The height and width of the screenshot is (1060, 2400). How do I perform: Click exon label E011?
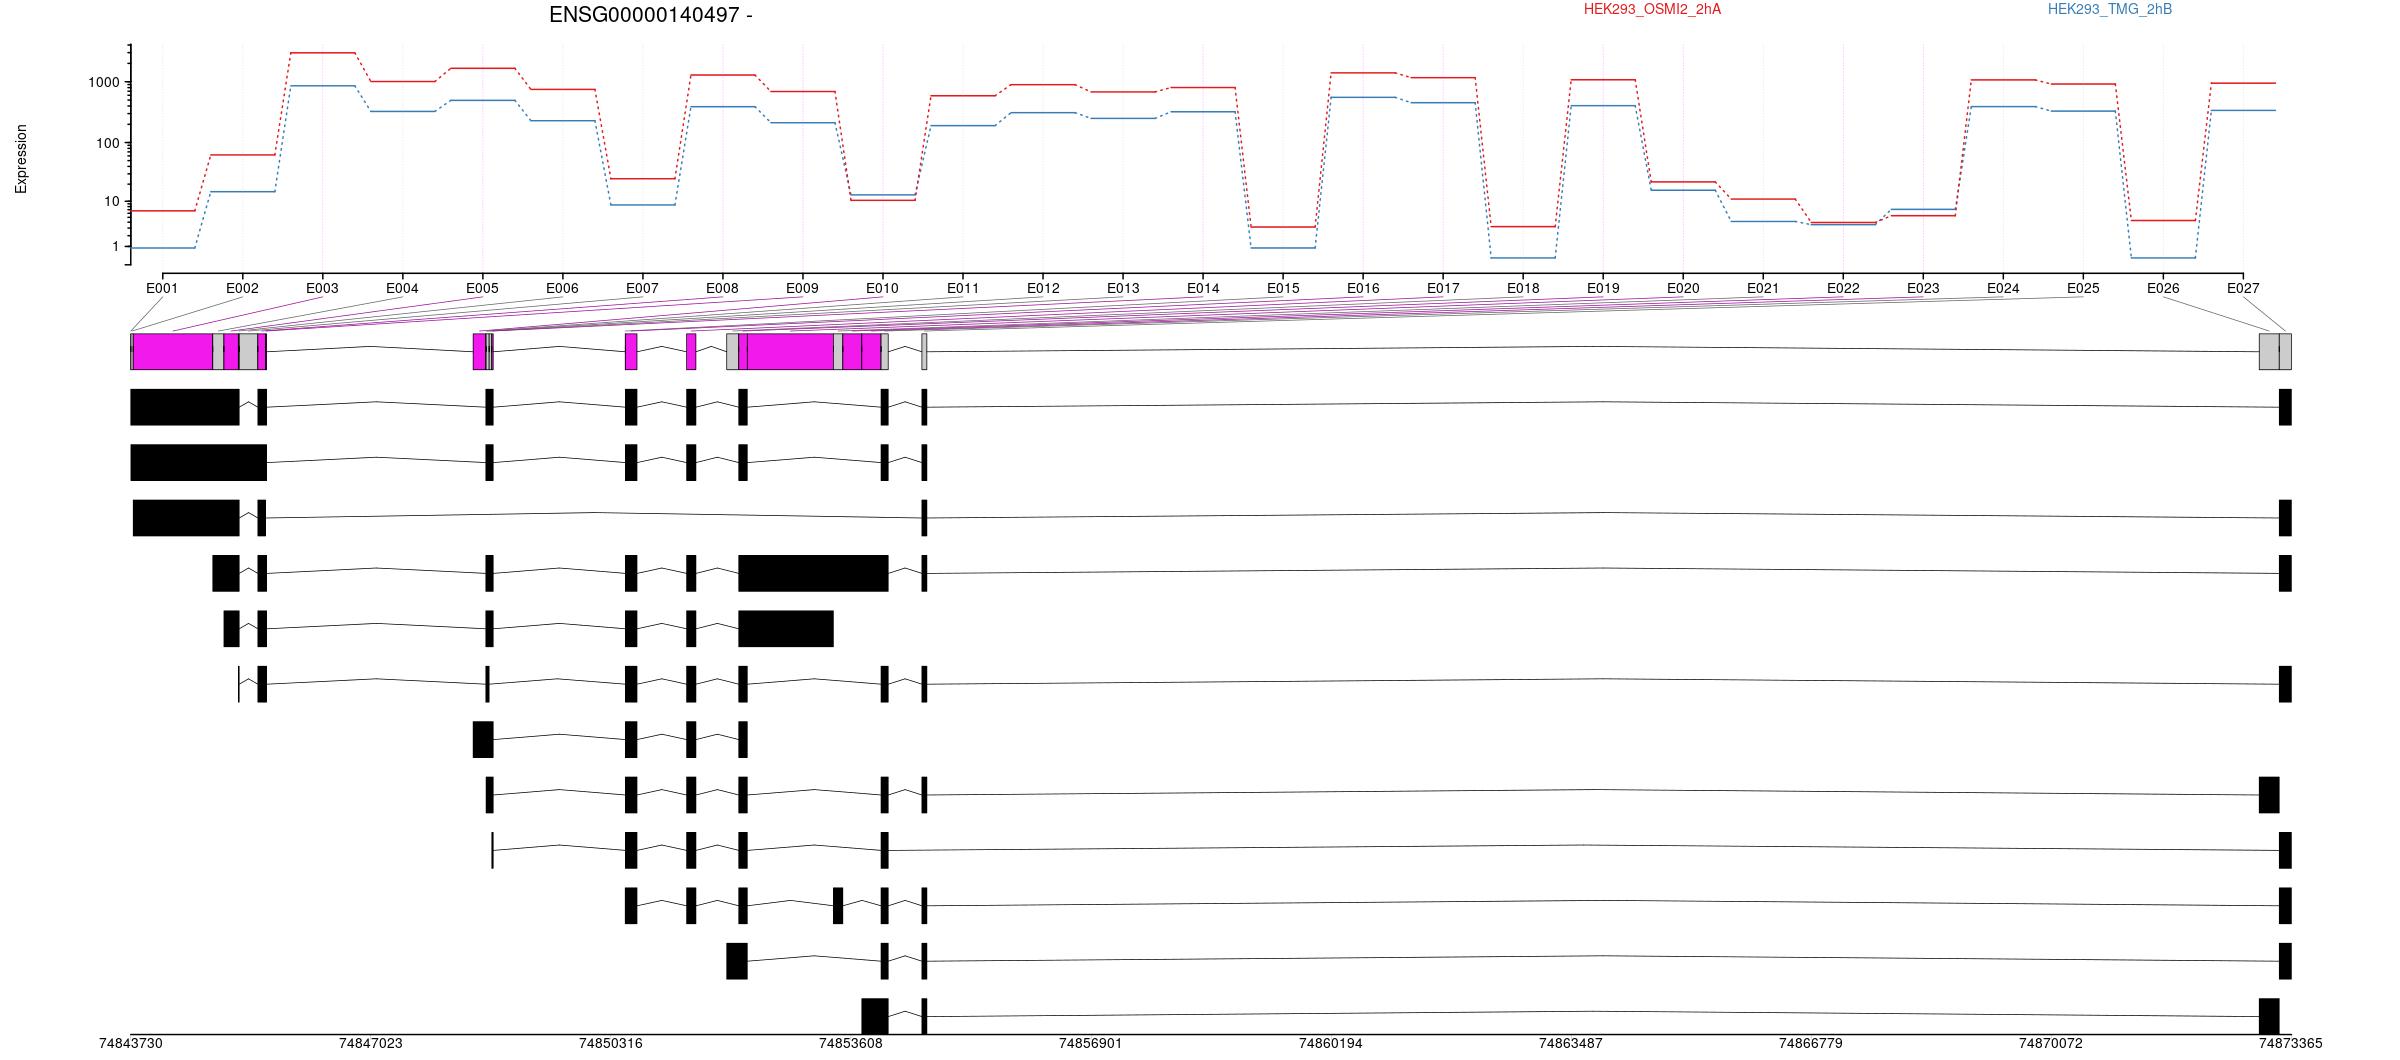point(963,288)
